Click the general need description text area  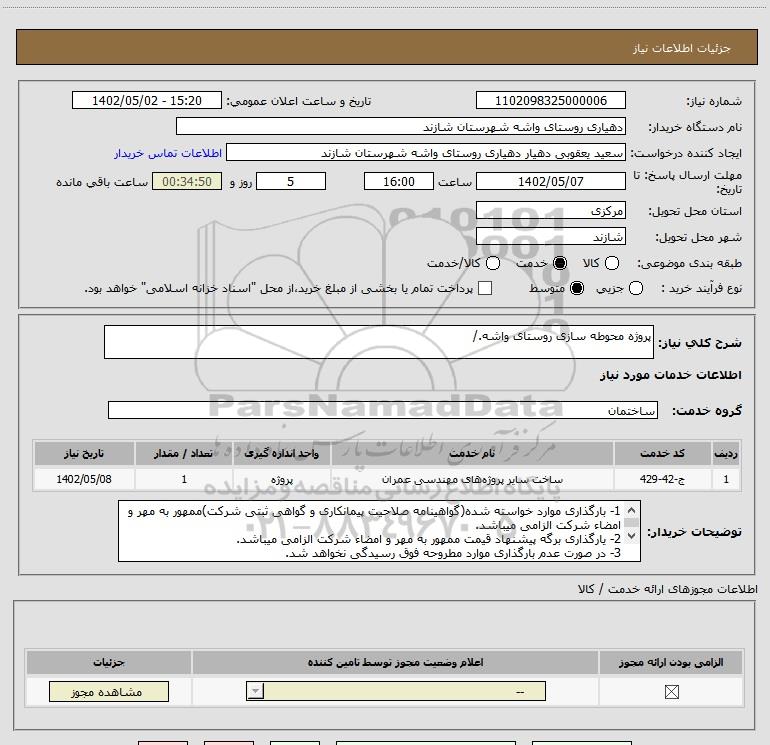tap(379, 342)
